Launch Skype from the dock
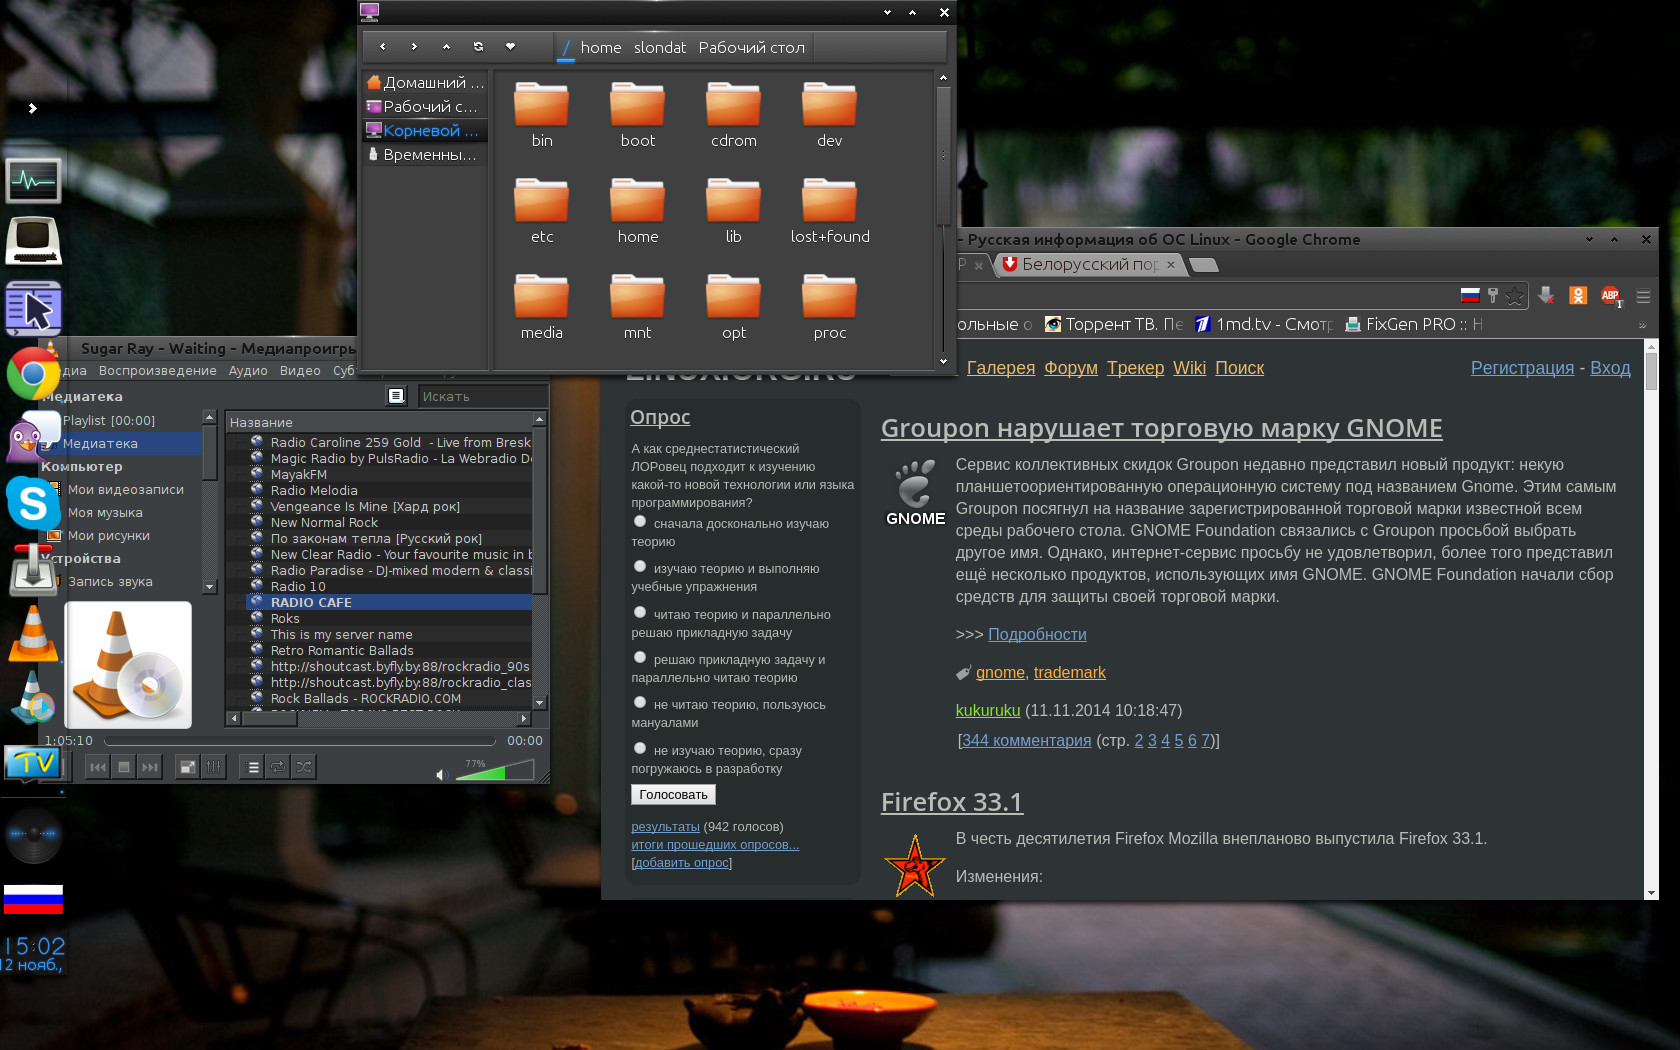This screenshot has width=1680, height=1050. click(x=32, y=503)
